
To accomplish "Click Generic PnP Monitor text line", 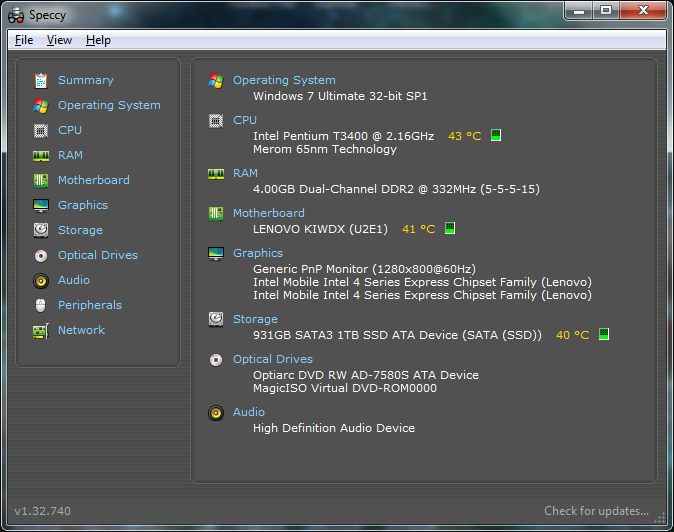I will coord(365,269).
